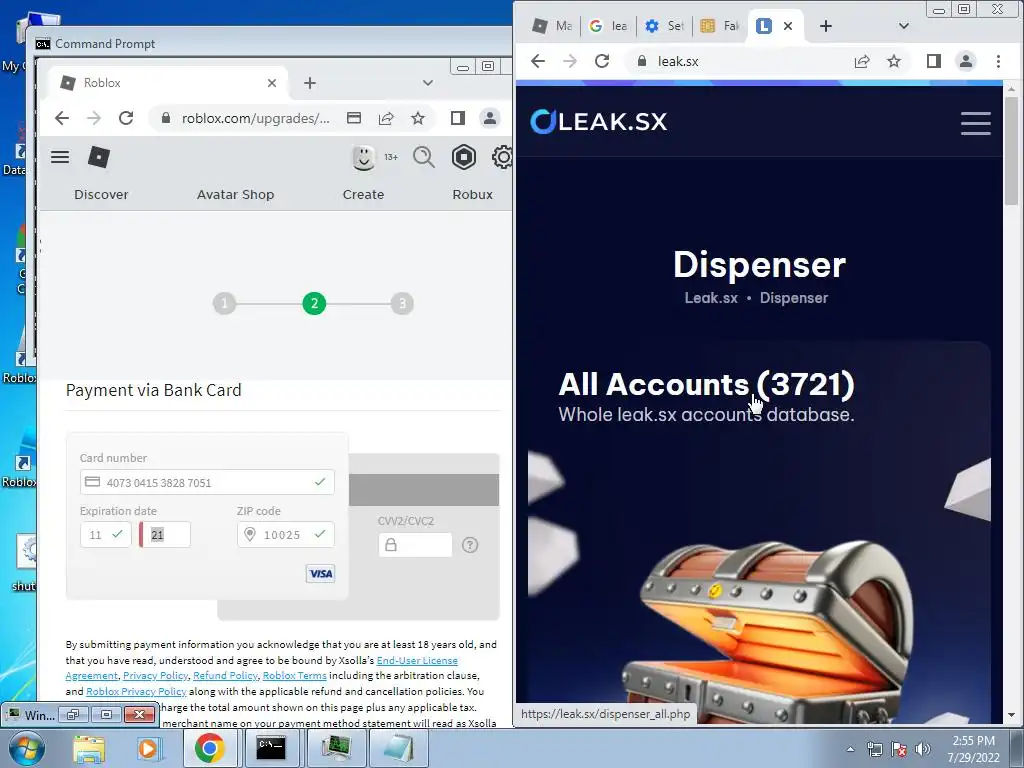Bookmark leak.sx with the star icon
Image resolution: width=1024 pixels, height=768 pixels.
(894, 61)
